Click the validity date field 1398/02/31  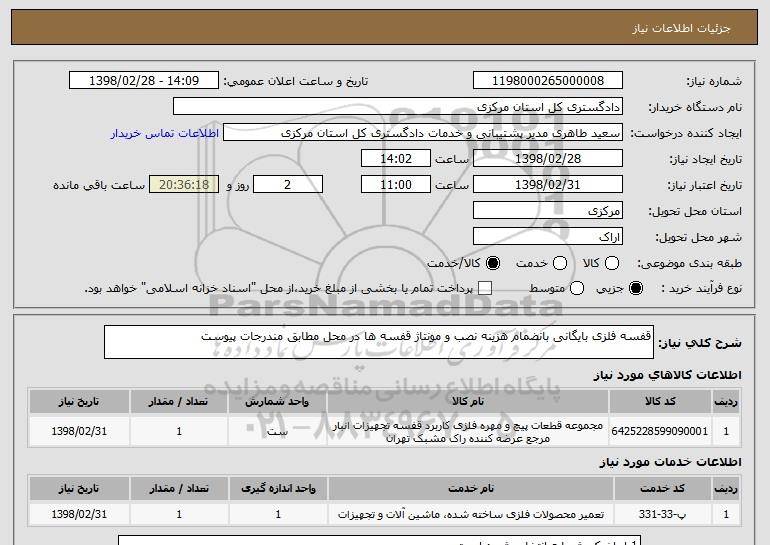pyautogui.click(x=548, y=185)
